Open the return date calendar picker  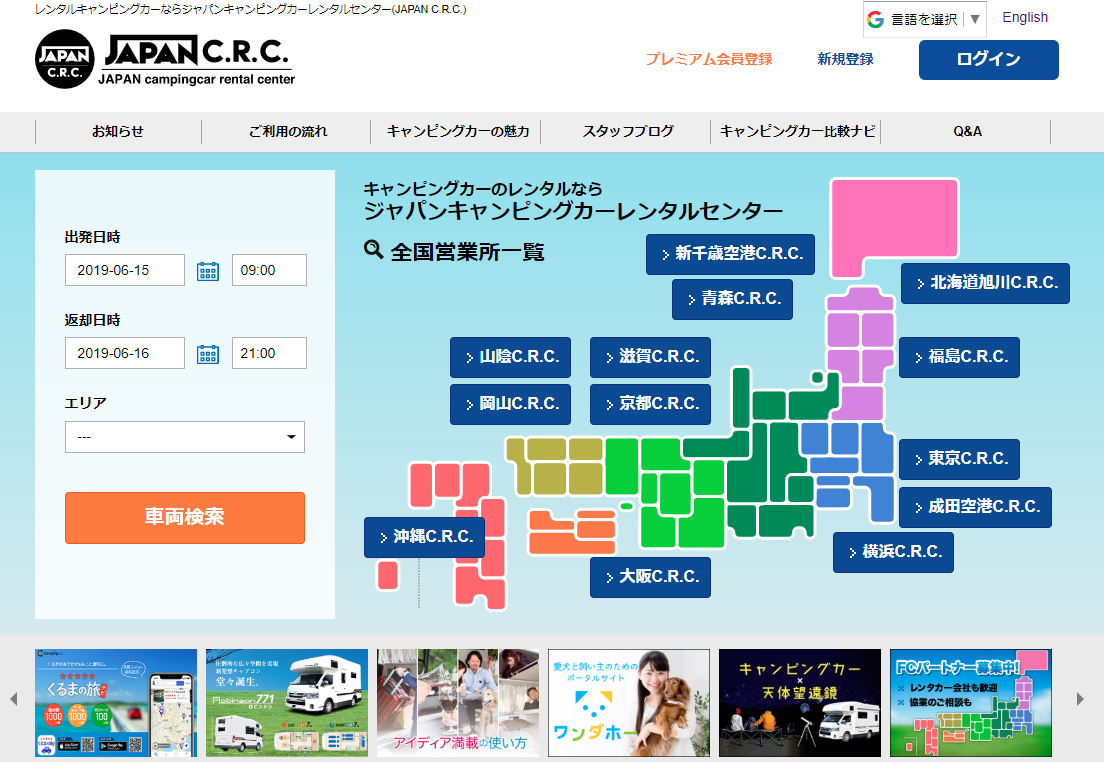(x=209, y=353)
